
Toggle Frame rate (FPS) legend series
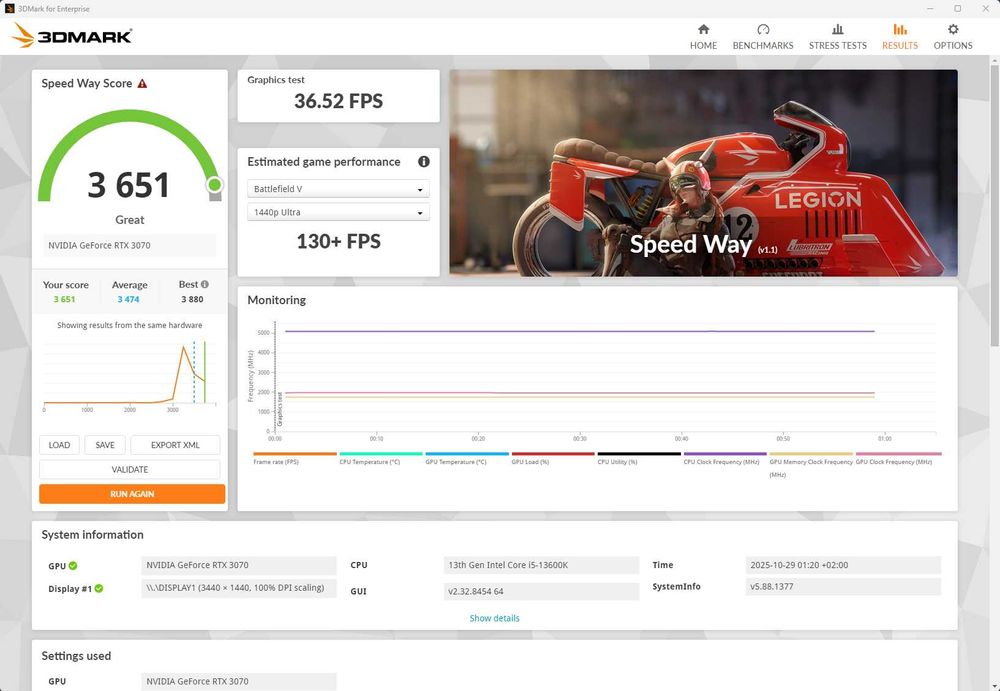tap(295, 459)
